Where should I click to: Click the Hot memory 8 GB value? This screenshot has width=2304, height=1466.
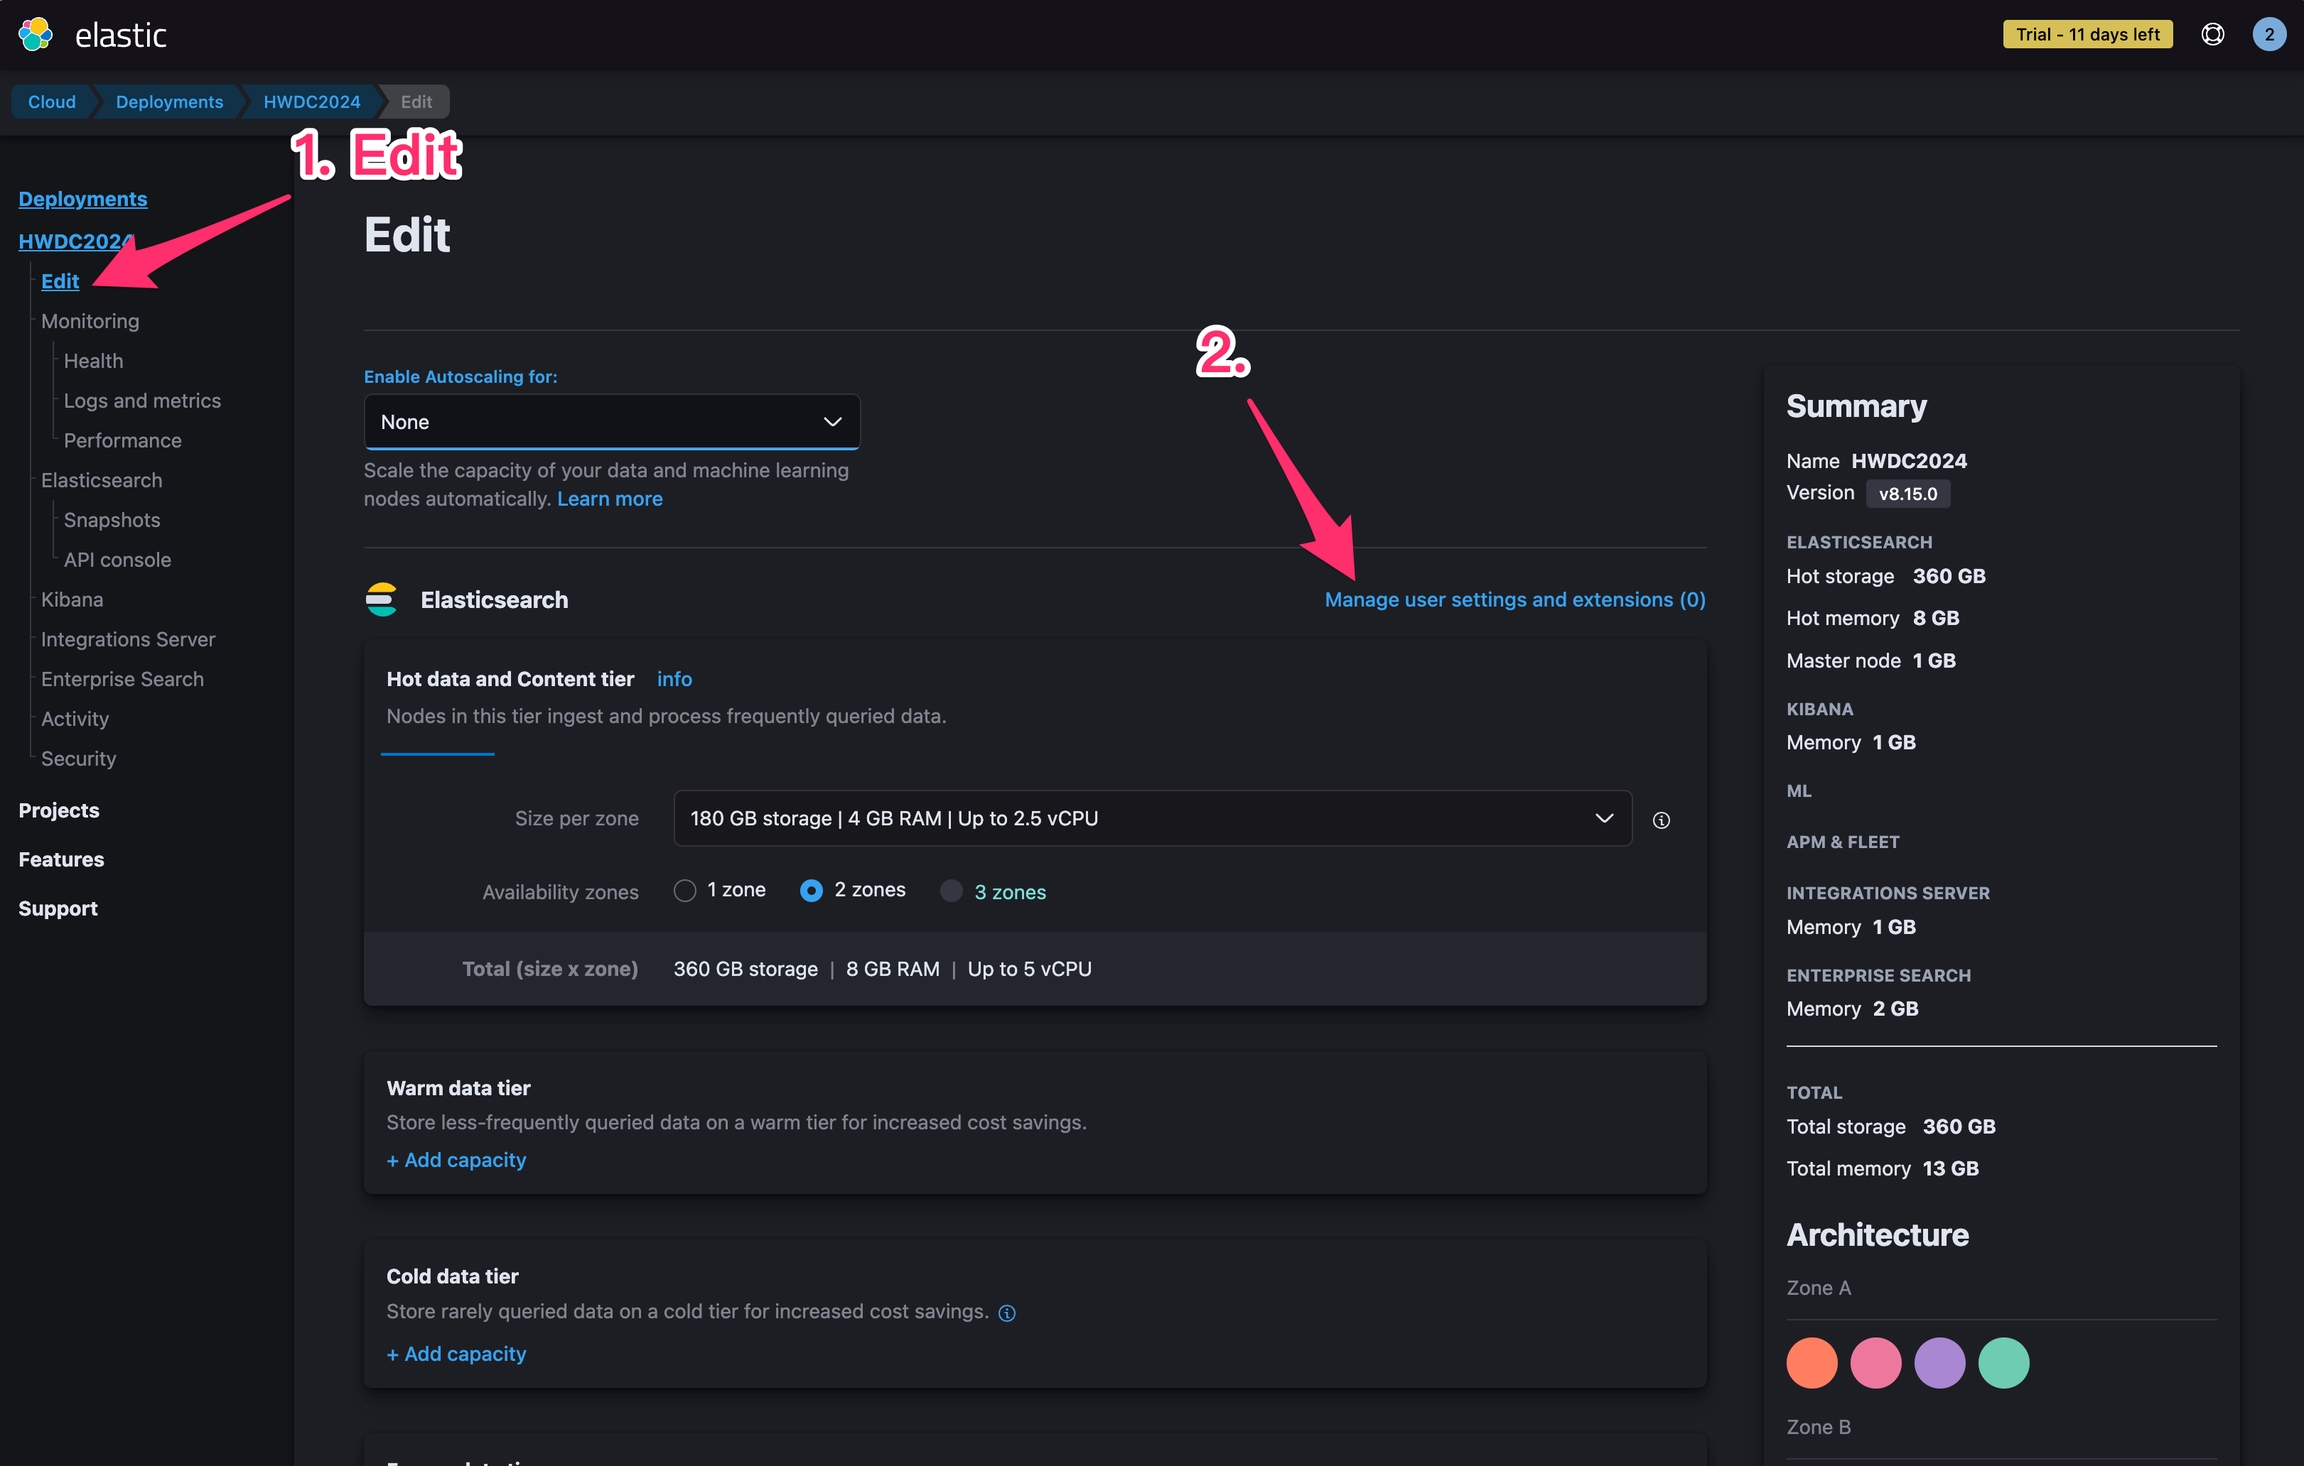[1936, 618]
